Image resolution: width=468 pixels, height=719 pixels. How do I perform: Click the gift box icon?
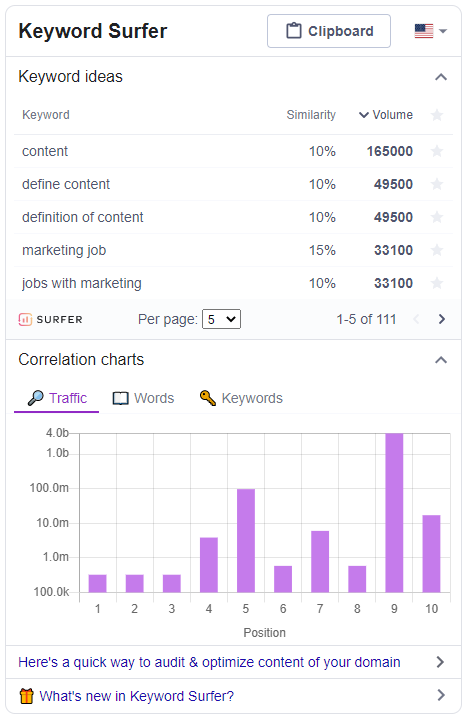27,696
